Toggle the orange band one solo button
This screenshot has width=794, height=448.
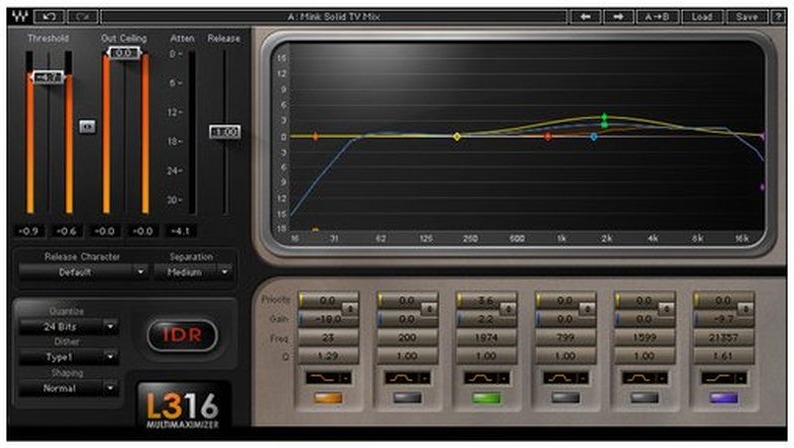point(328,398)
